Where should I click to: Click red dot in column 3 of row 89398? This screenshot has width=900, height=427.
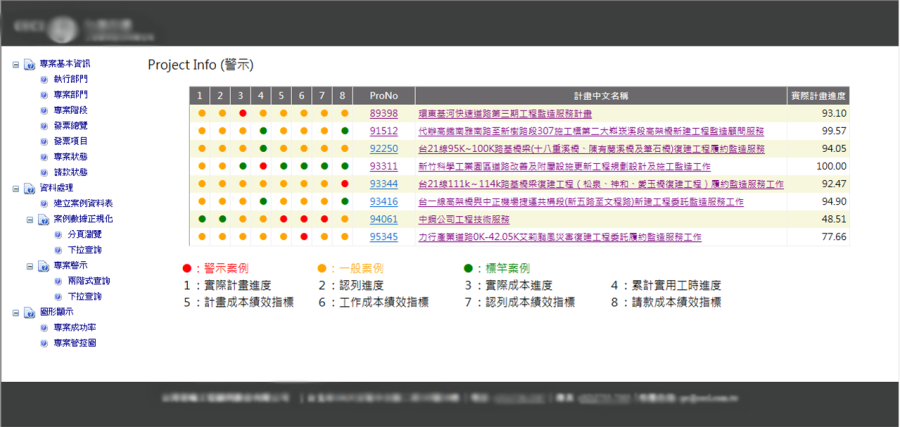pyautogui.click(x=242, y=114)
